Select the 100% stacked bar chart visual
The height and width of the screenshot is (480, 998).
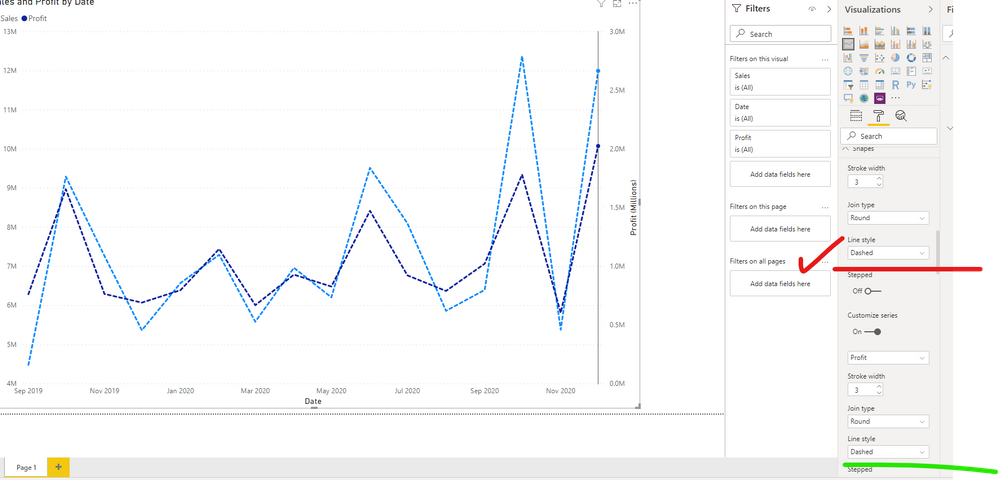click(x=911, y=31)
